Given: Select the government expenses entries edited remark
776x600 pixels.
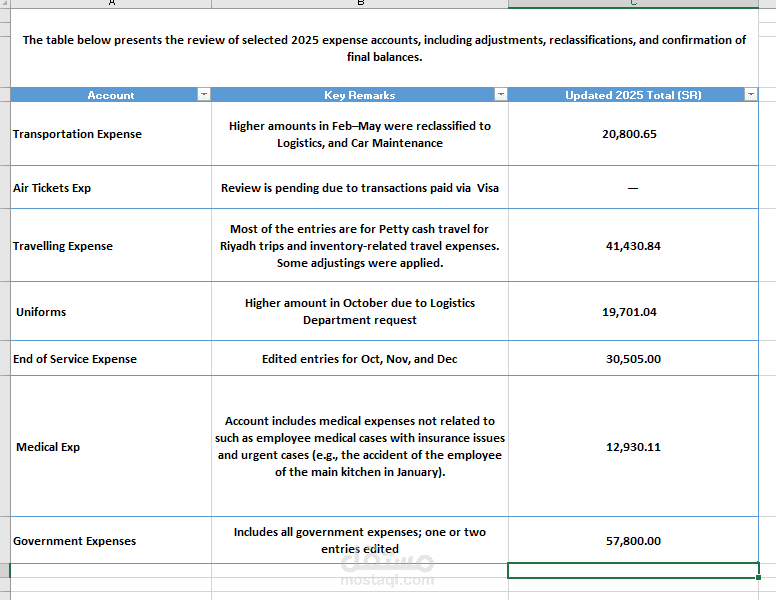Looking at the screenshot, I should tap(360, 541).
